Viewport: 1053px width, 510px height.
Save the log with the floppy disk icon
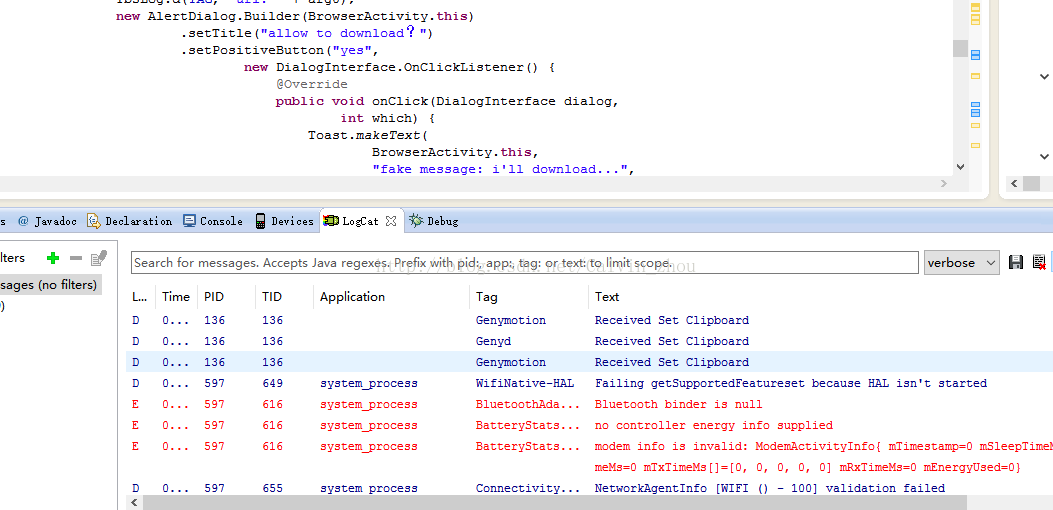tap(1016, 263)
